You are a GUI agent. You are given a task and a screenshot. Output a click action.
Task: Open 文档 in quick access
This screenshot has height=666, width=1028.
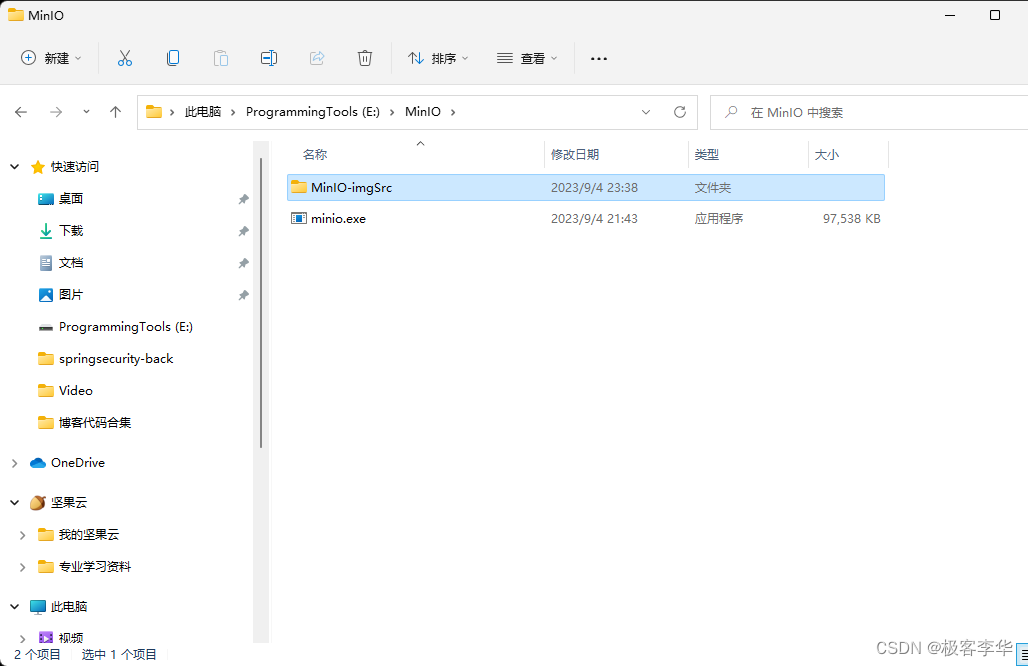(71, 263)
